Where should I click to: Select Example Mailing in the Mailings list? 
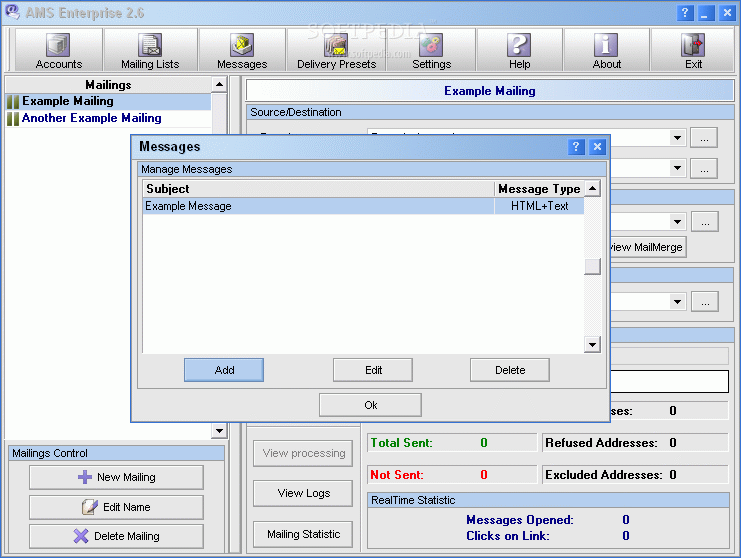click(108, 101)
